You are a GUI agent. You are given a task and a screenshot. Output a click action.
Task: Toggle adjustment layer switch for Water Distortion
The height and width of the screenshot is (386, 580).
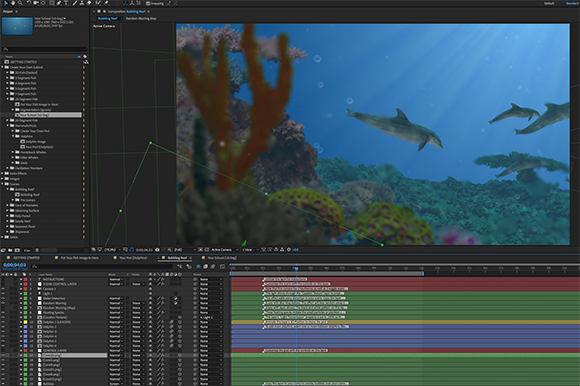(176, 298)
